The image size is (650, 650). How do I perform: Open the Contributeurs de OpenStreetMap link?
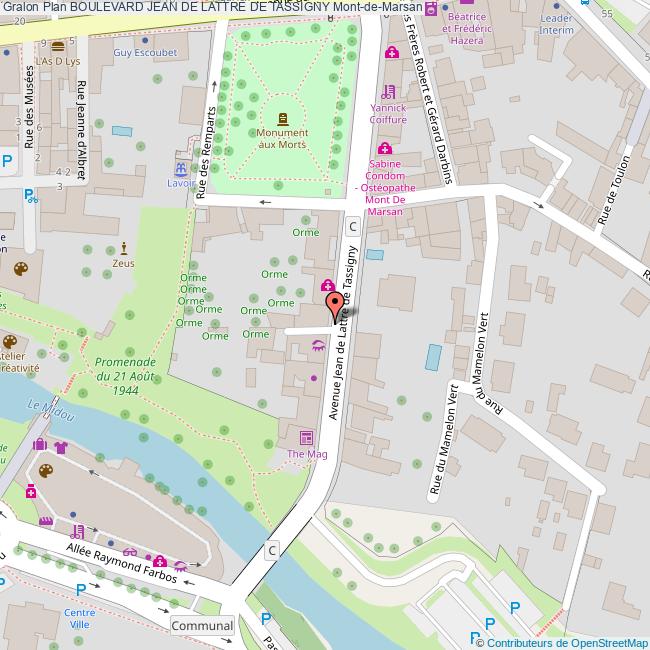tap(560, 642)
